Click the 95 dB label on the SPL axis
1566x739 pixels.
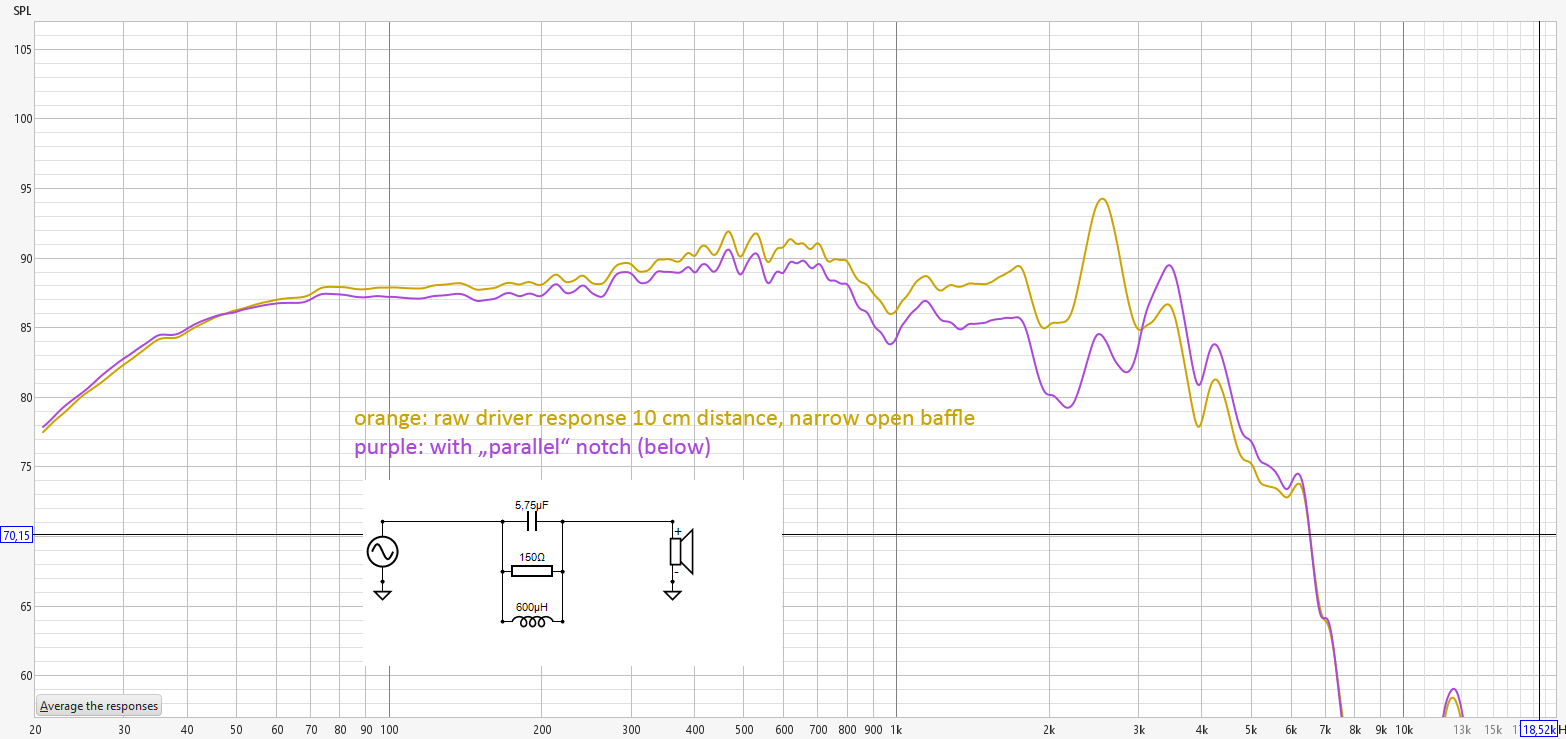[x=27, y=188]
